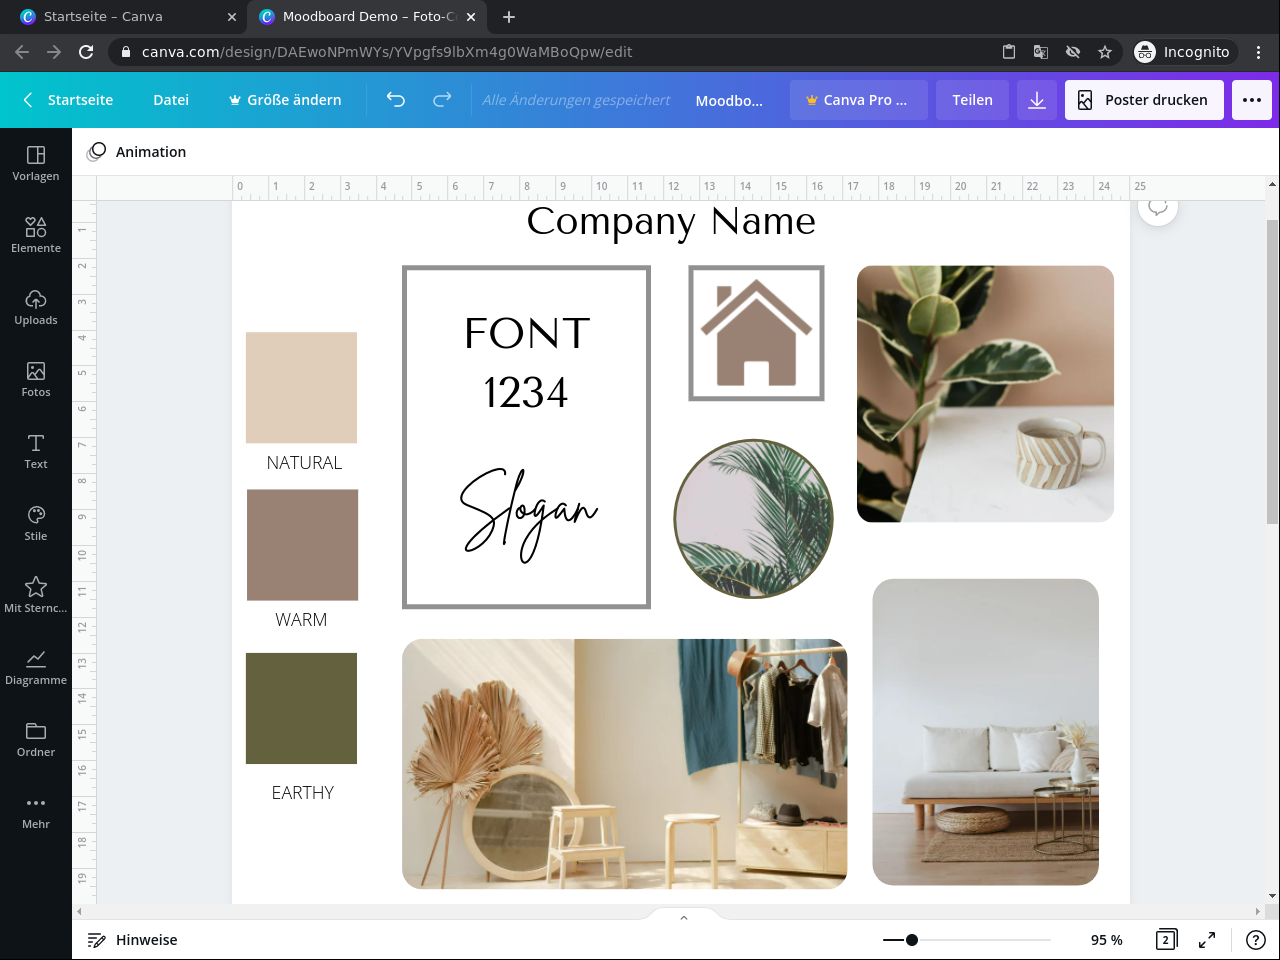Select the white sofa photo
Screen dimensions: 1280x960
point(986,732)
